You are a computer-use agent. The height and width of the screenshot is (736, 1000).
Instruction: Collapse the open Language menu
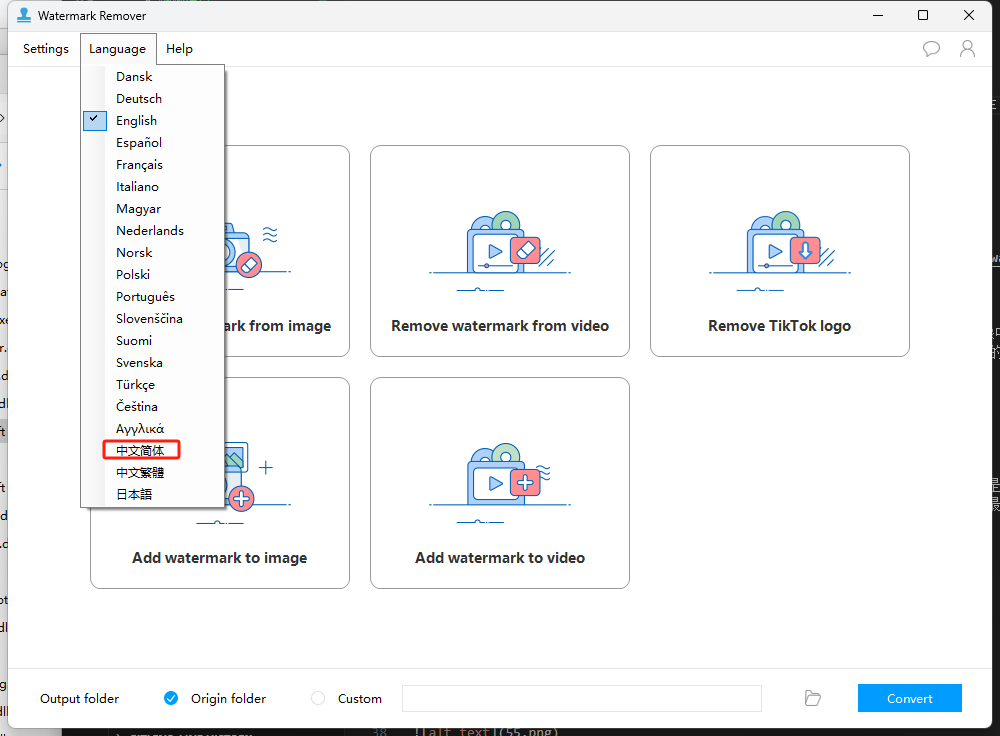point(117,49)
